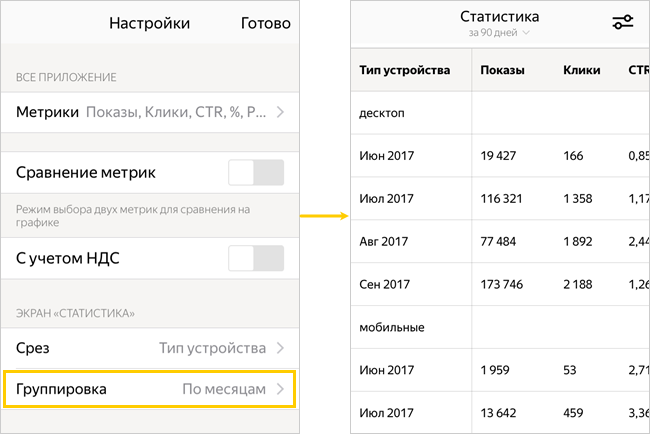
Task: Toggle the Сравнение метрик switch
Action: click(256, 172)
